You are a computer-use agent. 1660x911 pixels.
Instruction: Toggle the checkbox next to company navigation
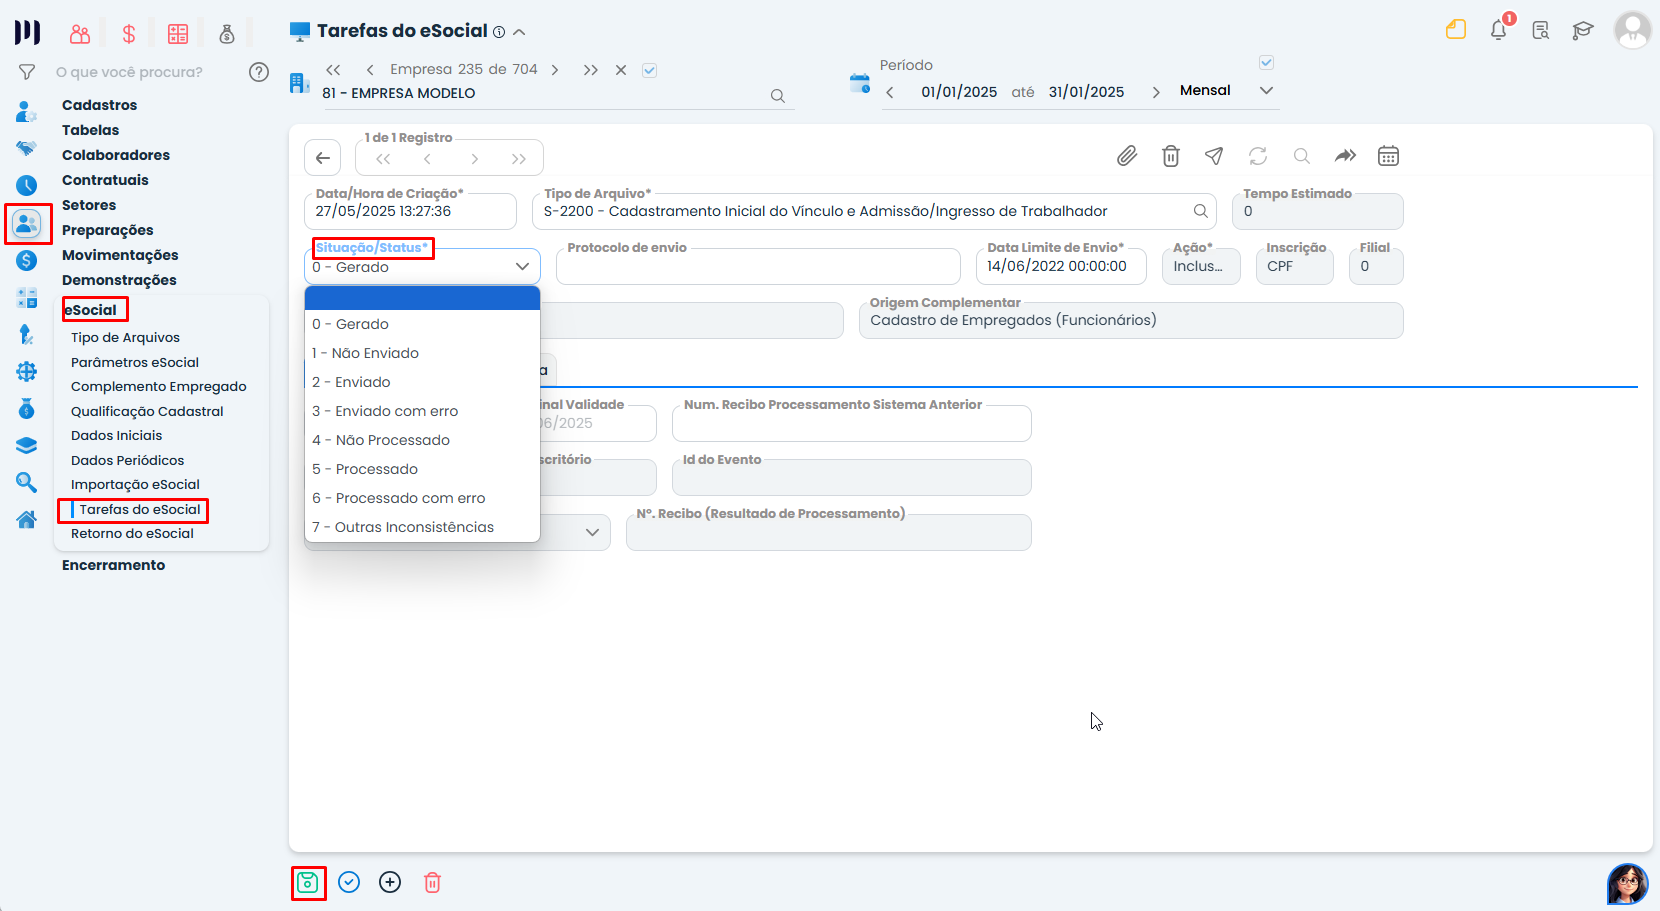tap(650, 70)
